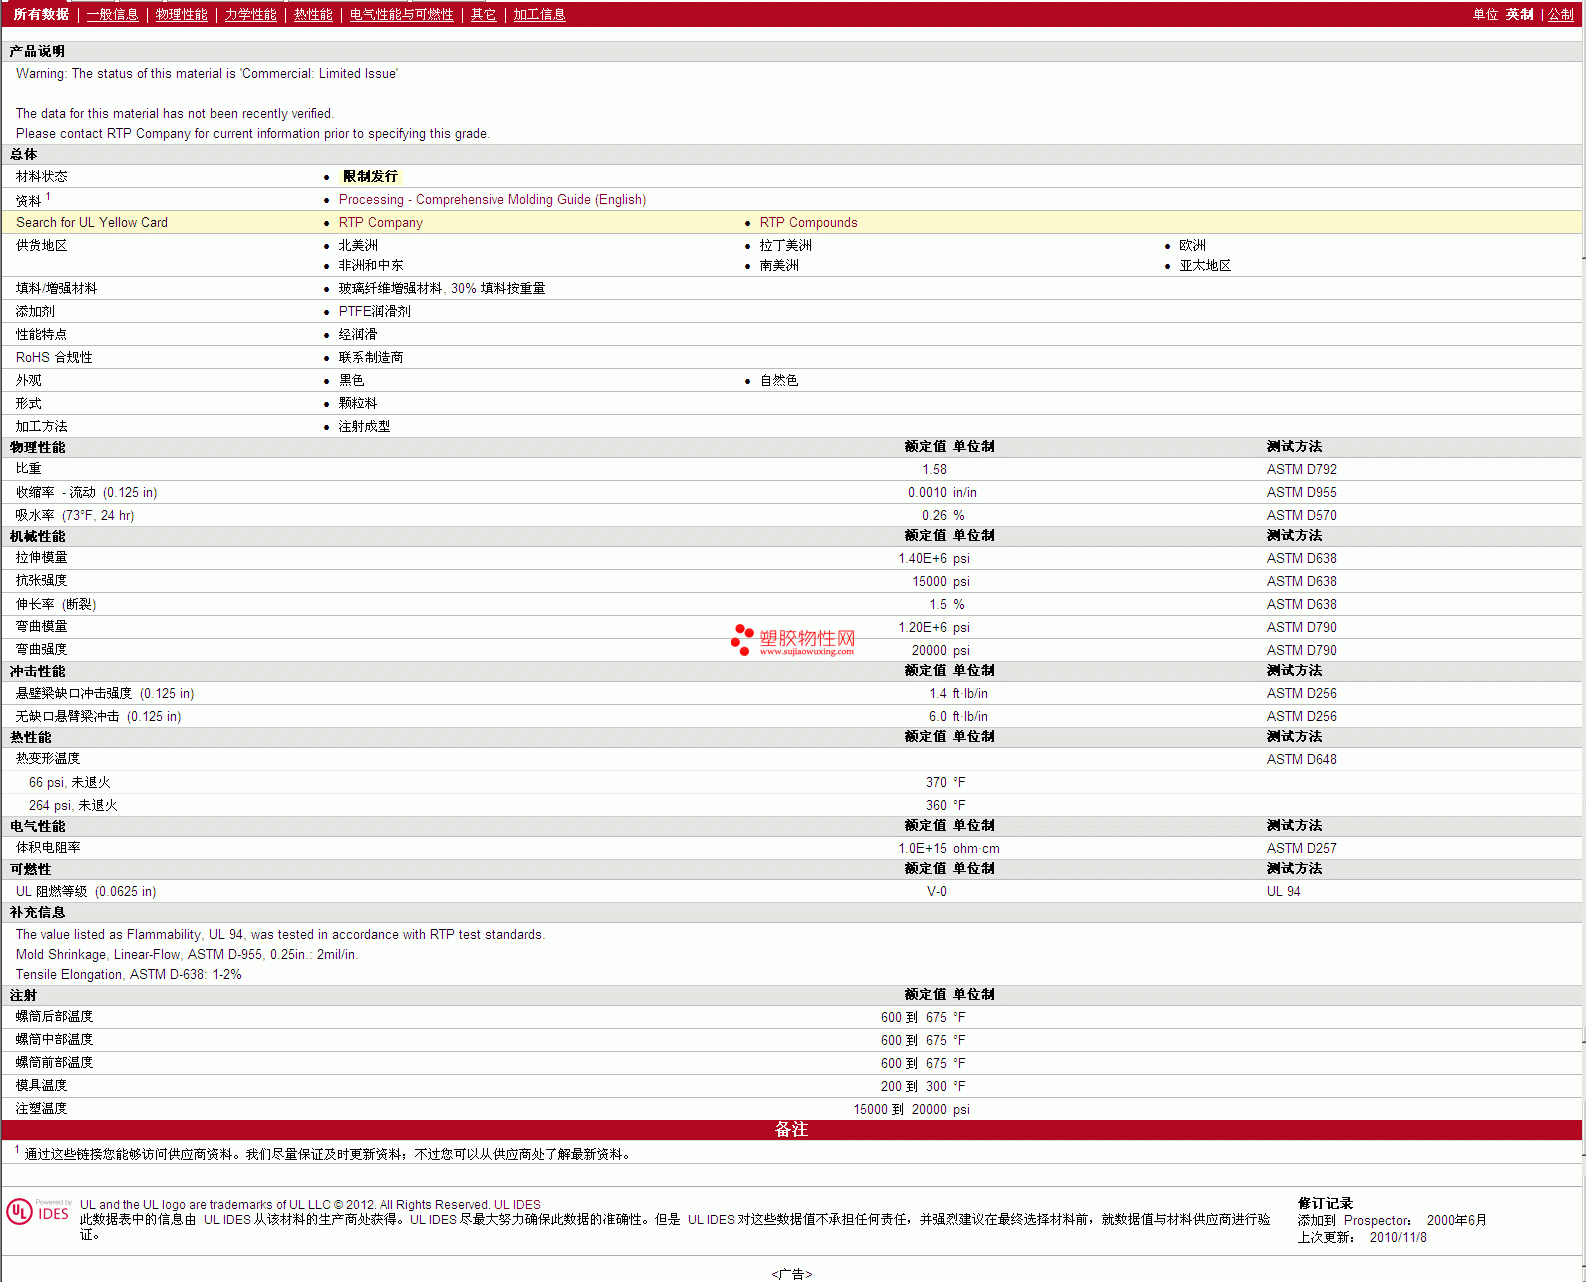Follow the RTP Compounds link
The width and height of the screenshot is (1586, 1282).
tap(808, 223)
